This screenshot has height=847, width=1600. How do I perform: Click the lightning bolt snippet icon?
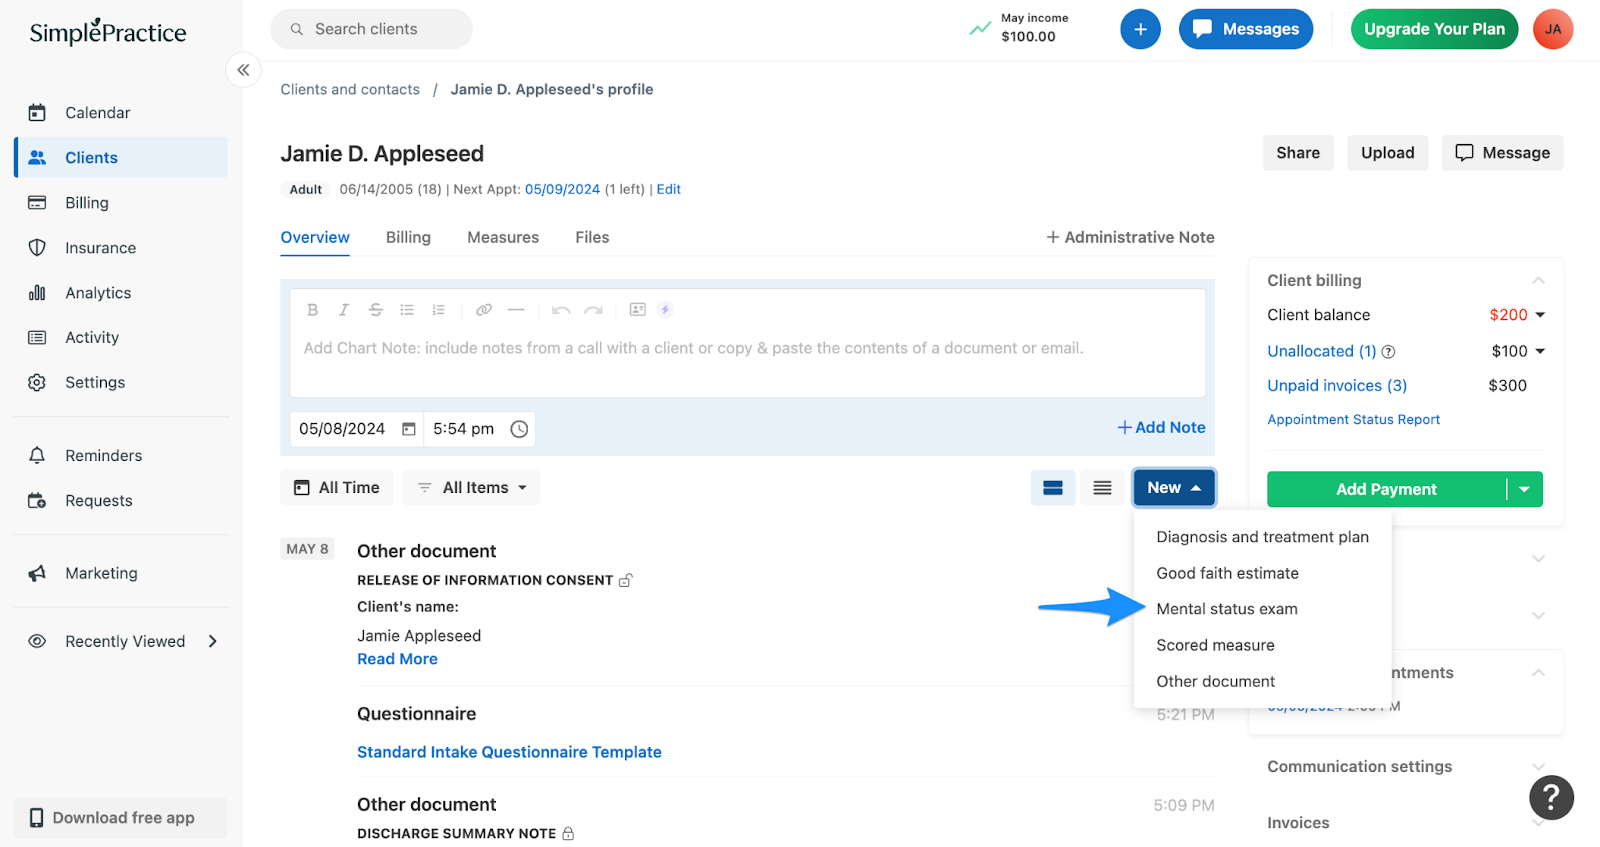[x=665, y=310]
